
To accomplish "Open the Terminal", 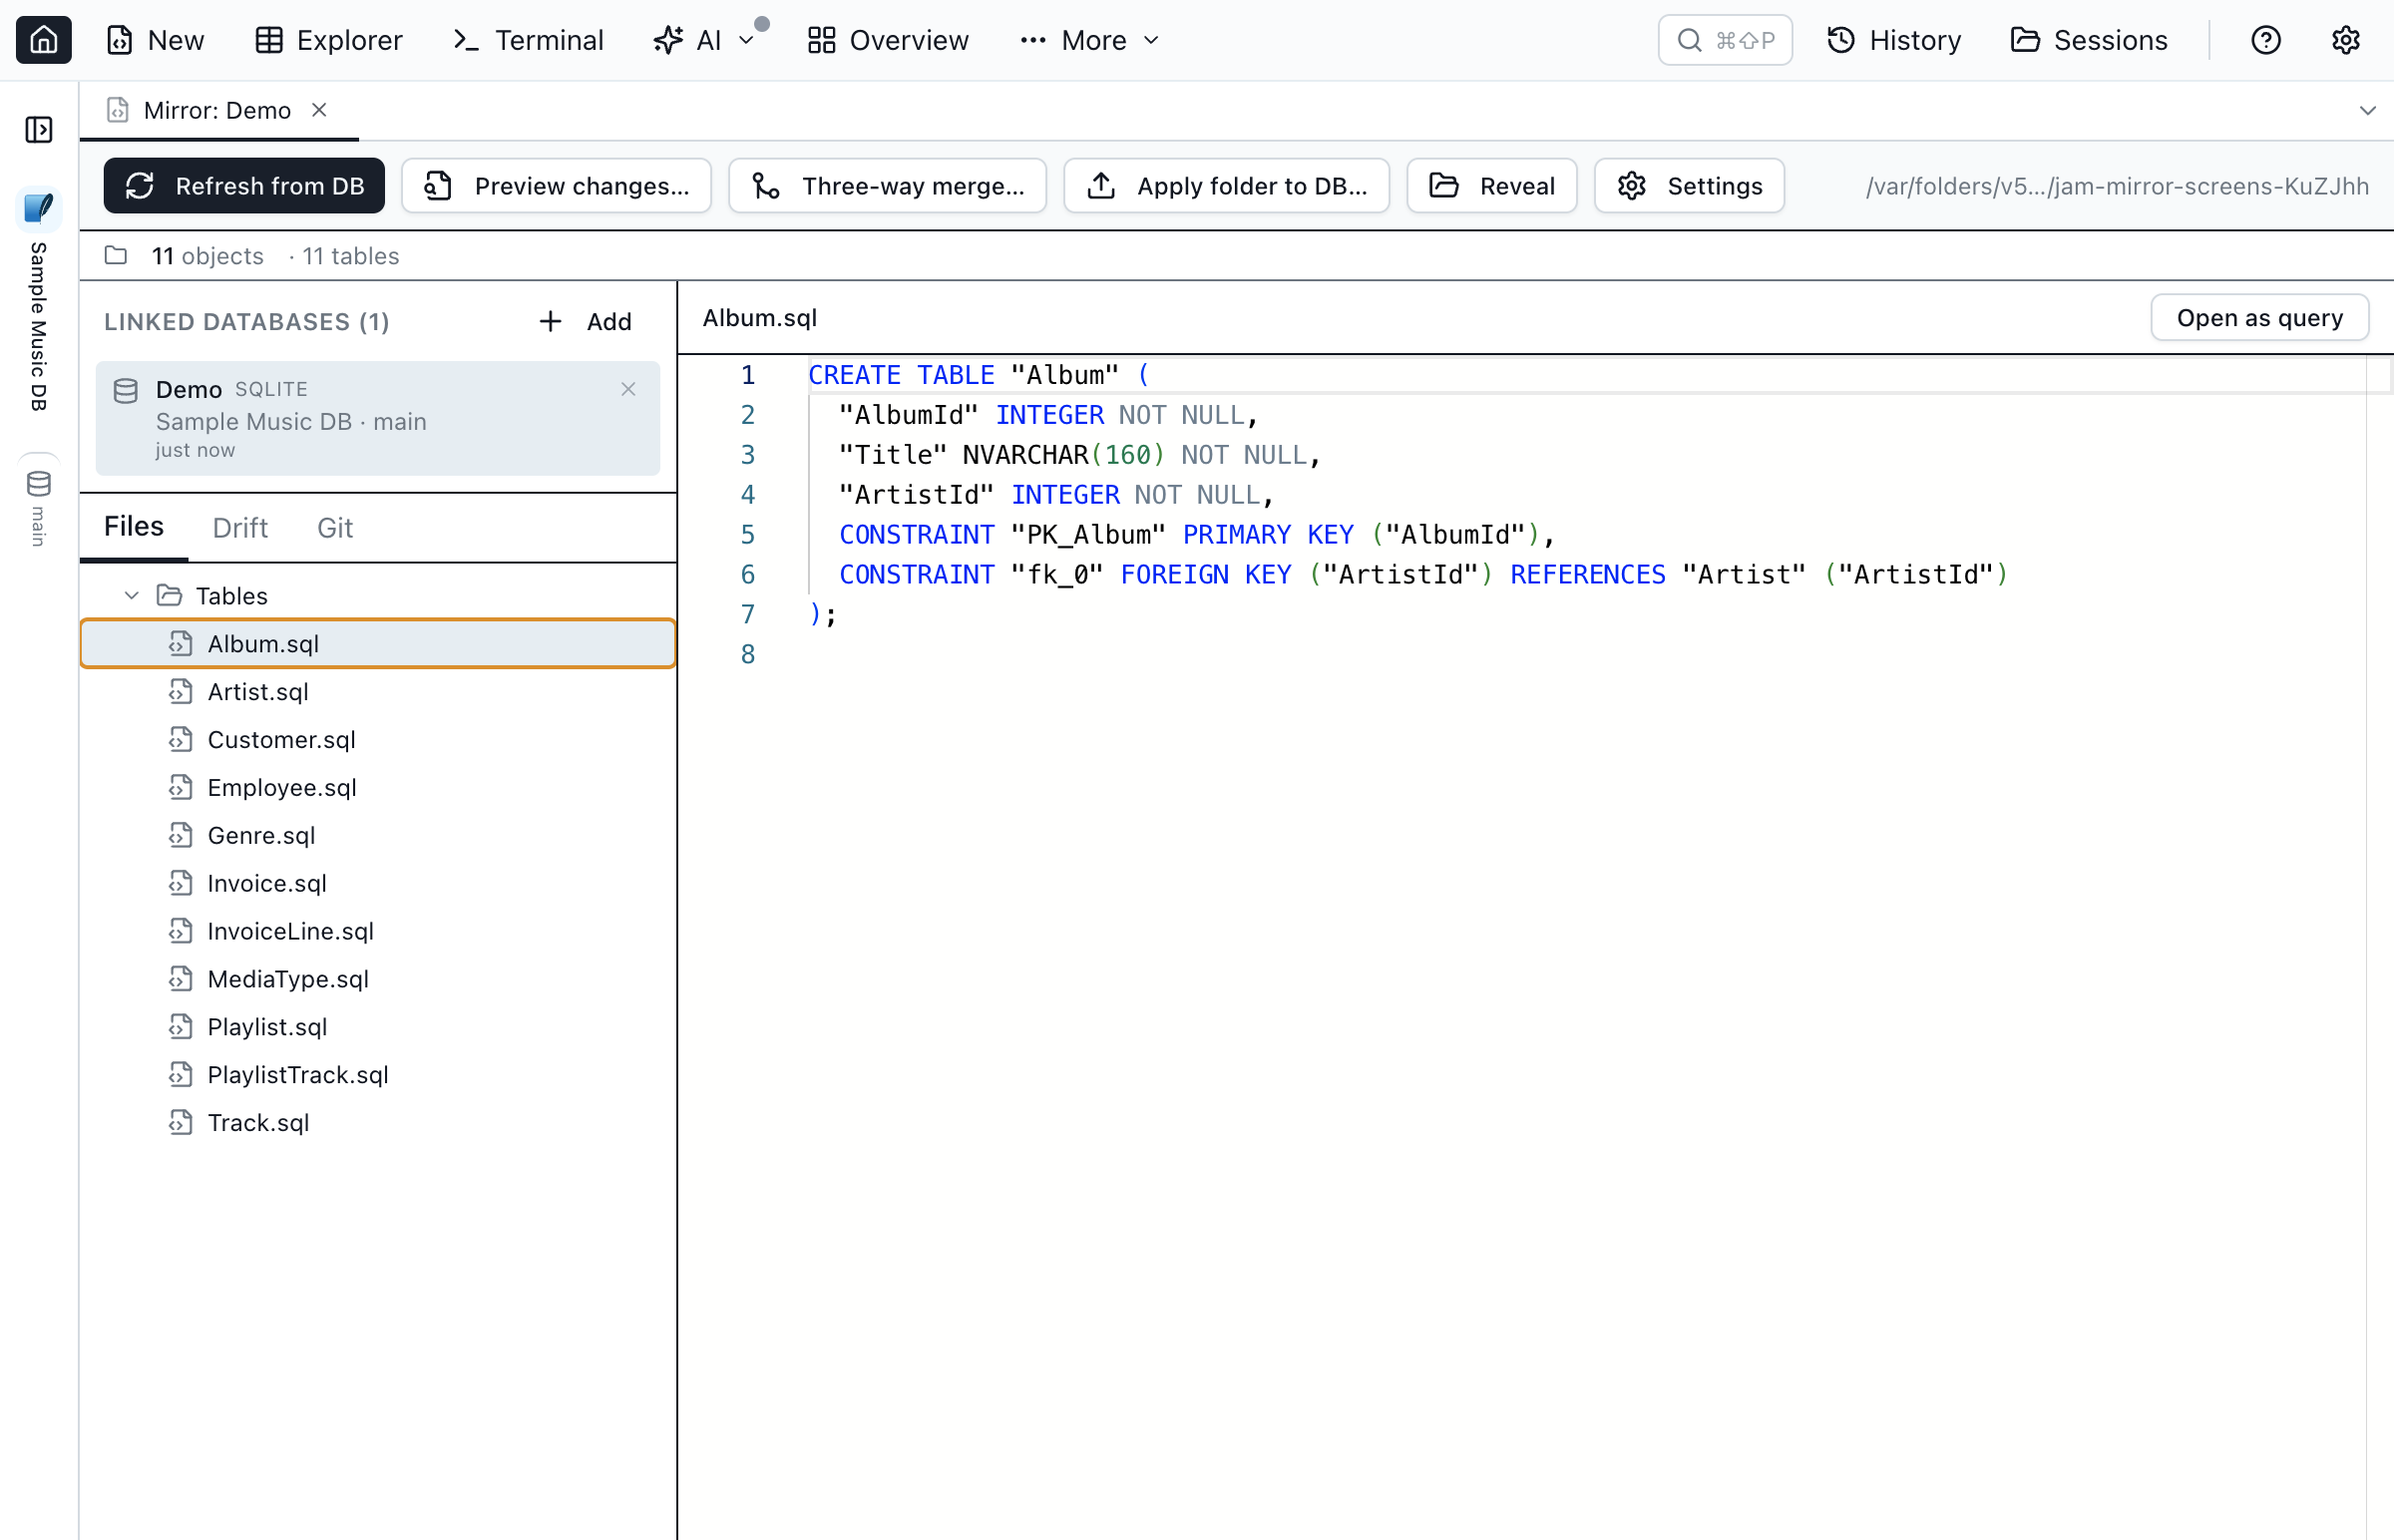I will 528,40.
